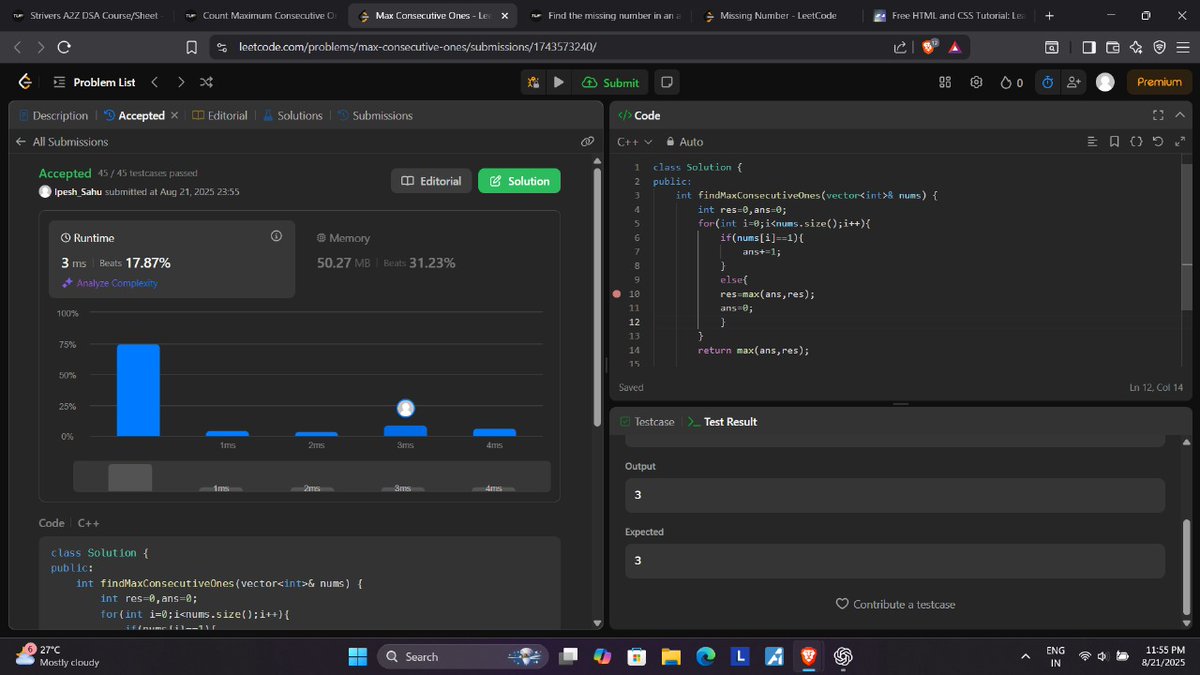The height and width of the screenshot is (675, 1200).
Task: Click the invite a friend icon
Action: pyautogui.click(x=1073, y=83)
